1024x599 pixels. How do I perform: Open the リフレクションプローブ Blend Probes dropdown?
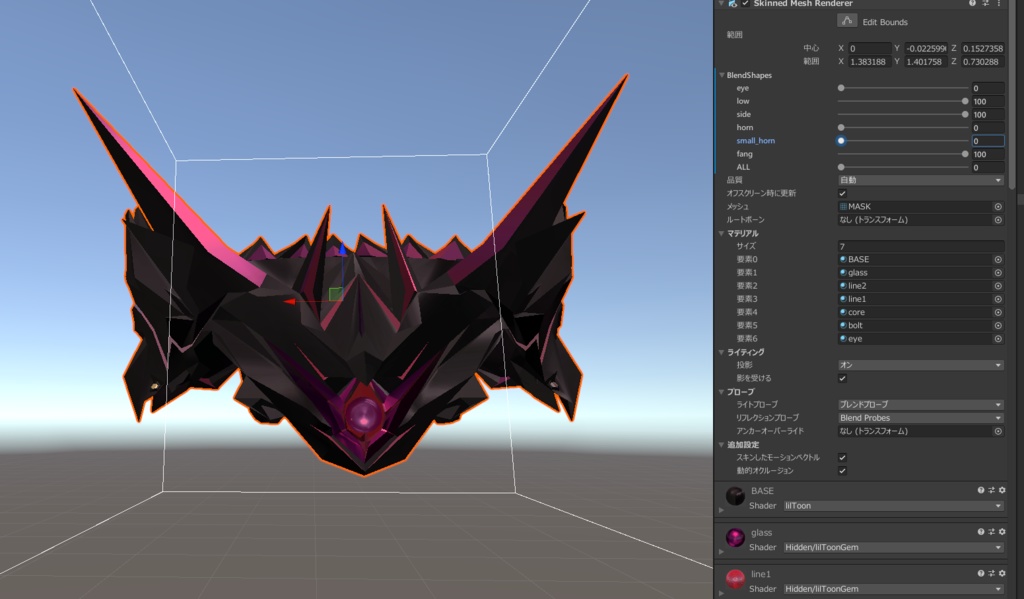921,418
